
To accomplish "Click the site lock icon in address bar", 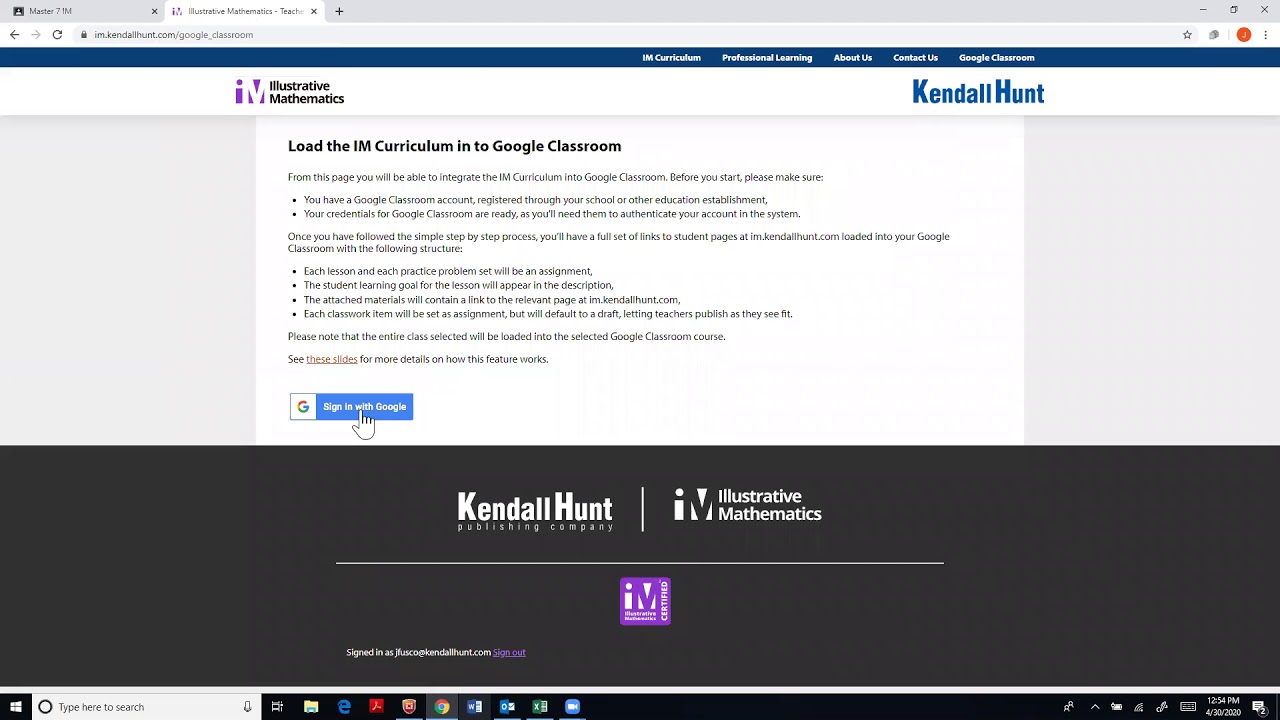I will coord(85,34).
